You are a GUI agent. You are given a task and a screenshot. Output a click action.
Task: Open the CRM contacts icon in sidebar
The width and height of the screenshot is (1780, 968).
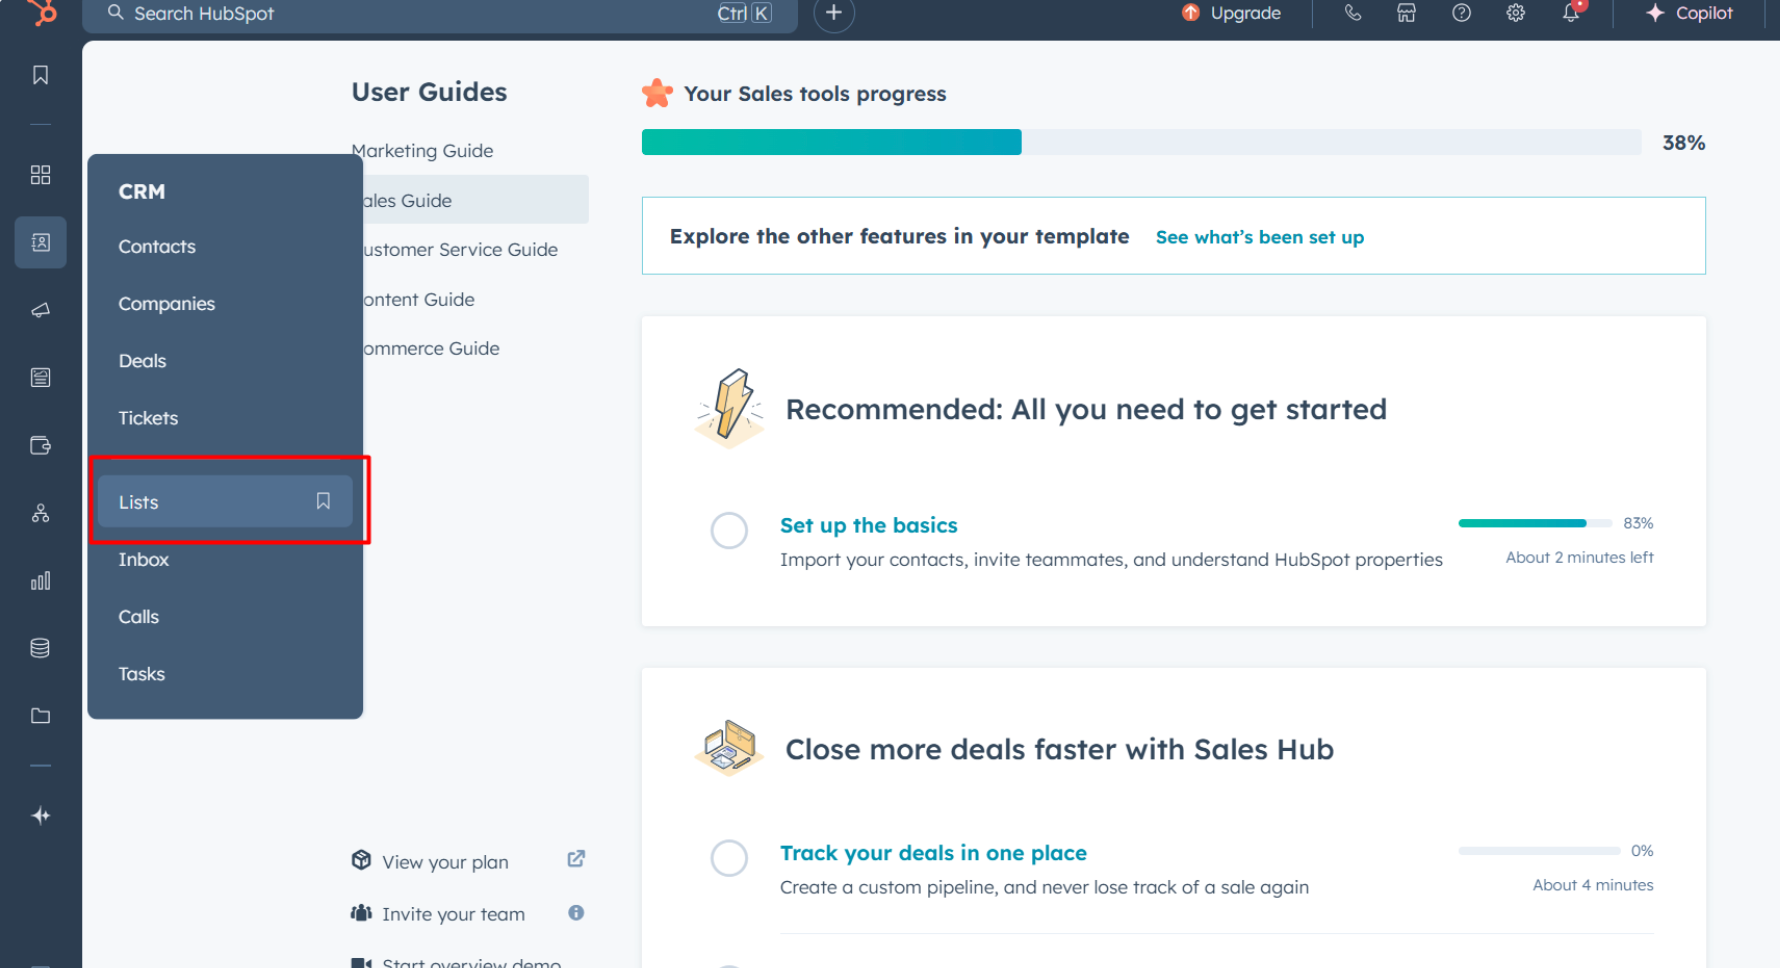(x=40, y=242)
